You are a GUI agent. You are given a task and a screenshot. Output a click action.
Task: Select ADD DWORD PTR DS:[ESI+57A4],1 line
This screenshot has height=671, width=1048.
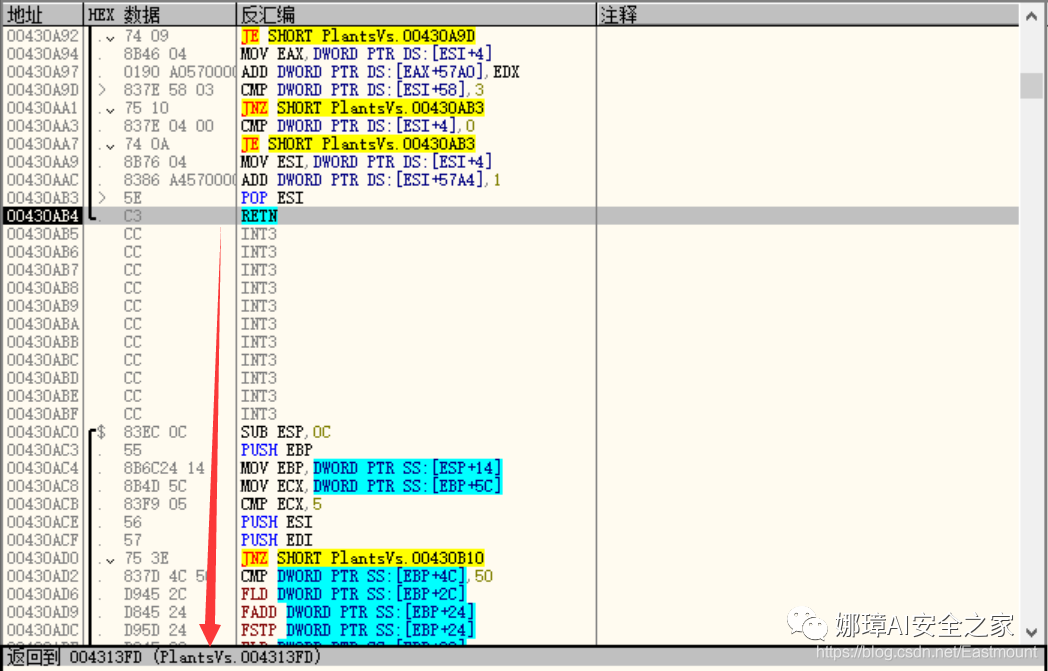pyautogui.click(x=371, y=180)
